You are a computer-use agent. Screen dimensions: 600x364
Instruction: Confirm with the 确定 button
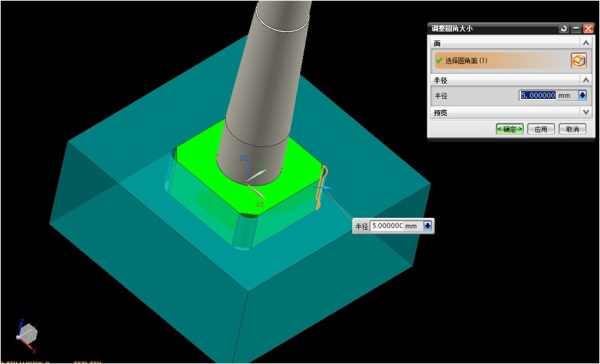510,129
